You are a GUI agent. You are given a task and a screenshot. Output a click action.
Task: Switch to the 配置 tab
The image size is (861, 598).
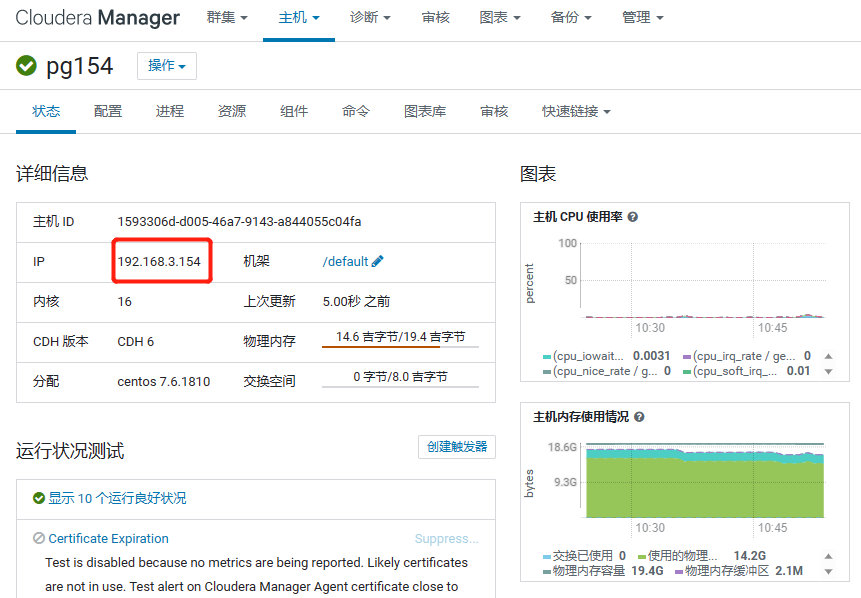(x=108, y=111)
